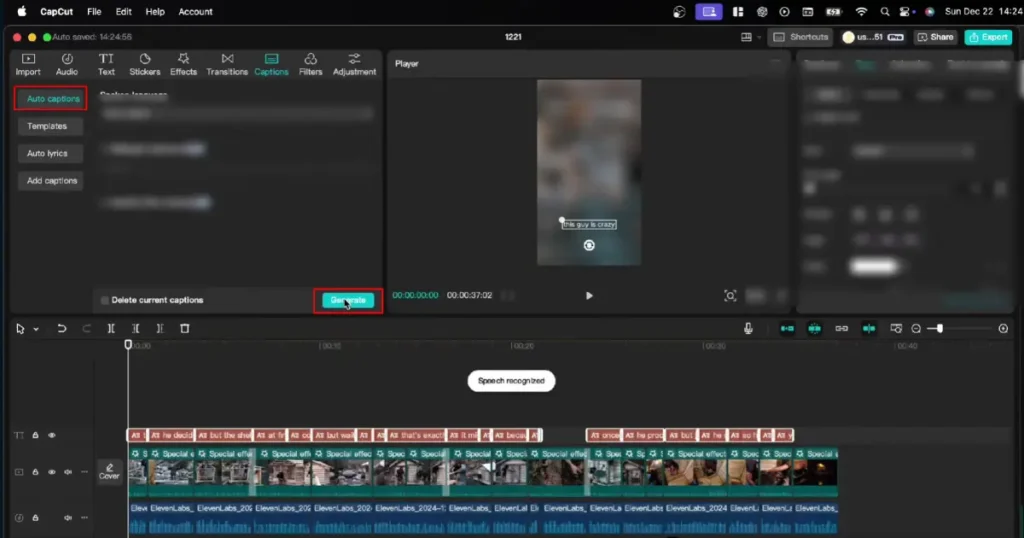Open macOS Spotlight search icon
Viewport: 1024px width, 538px height.
pos(885,12)
